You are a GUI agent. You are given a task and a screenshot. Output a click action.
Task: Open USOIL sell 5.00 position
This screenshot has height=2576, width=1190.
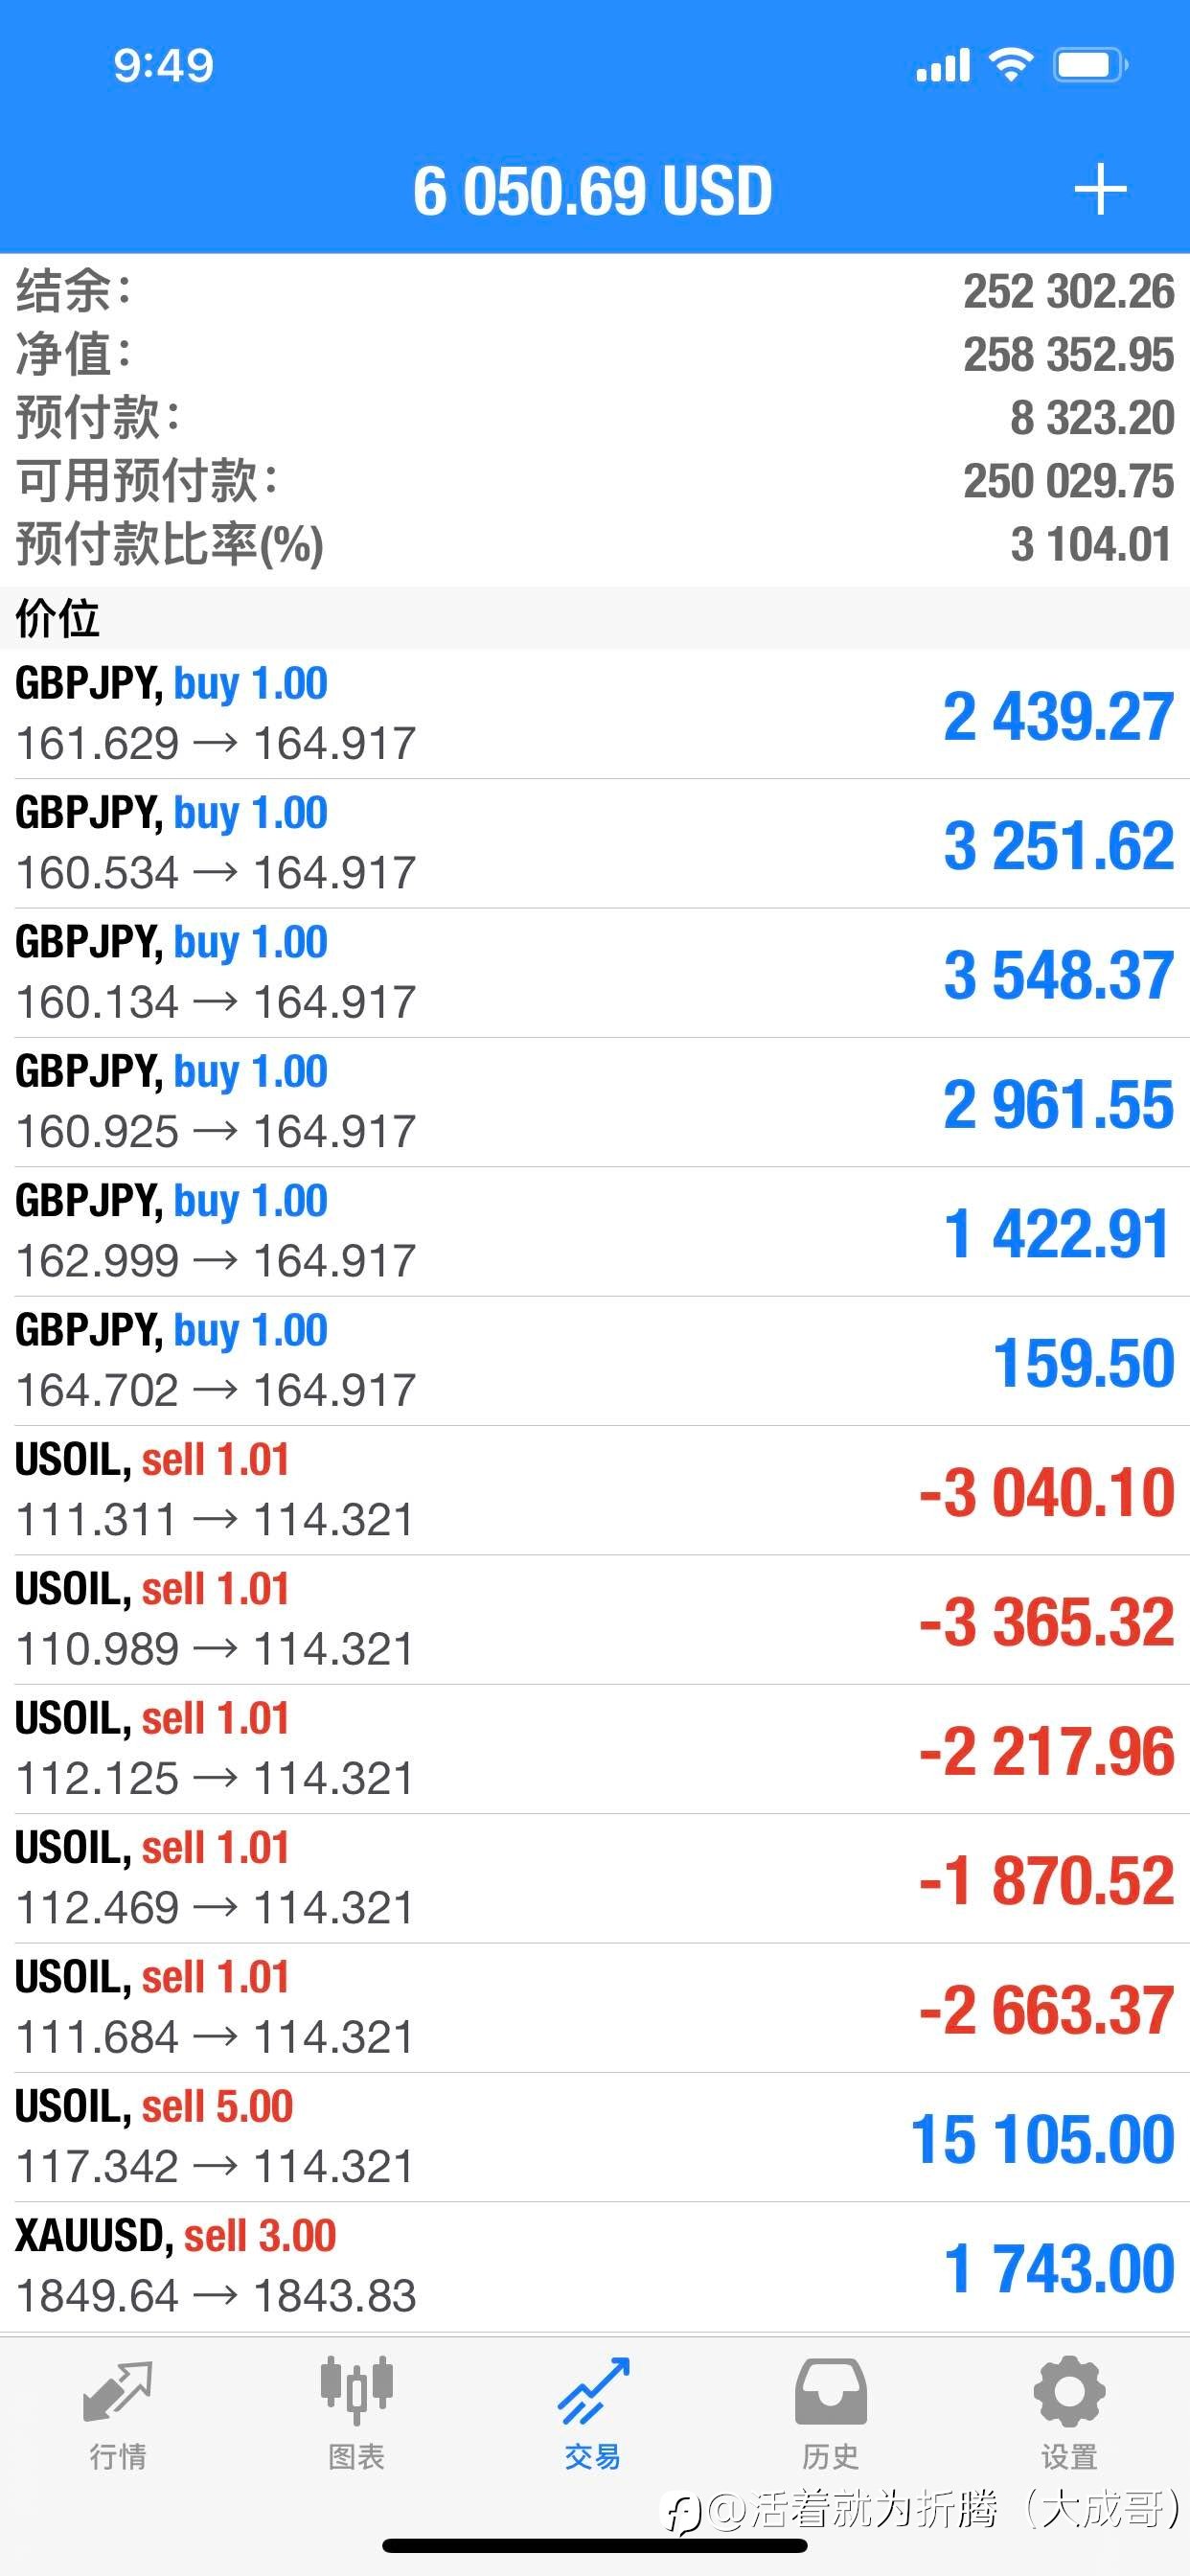pos(595,2137)
